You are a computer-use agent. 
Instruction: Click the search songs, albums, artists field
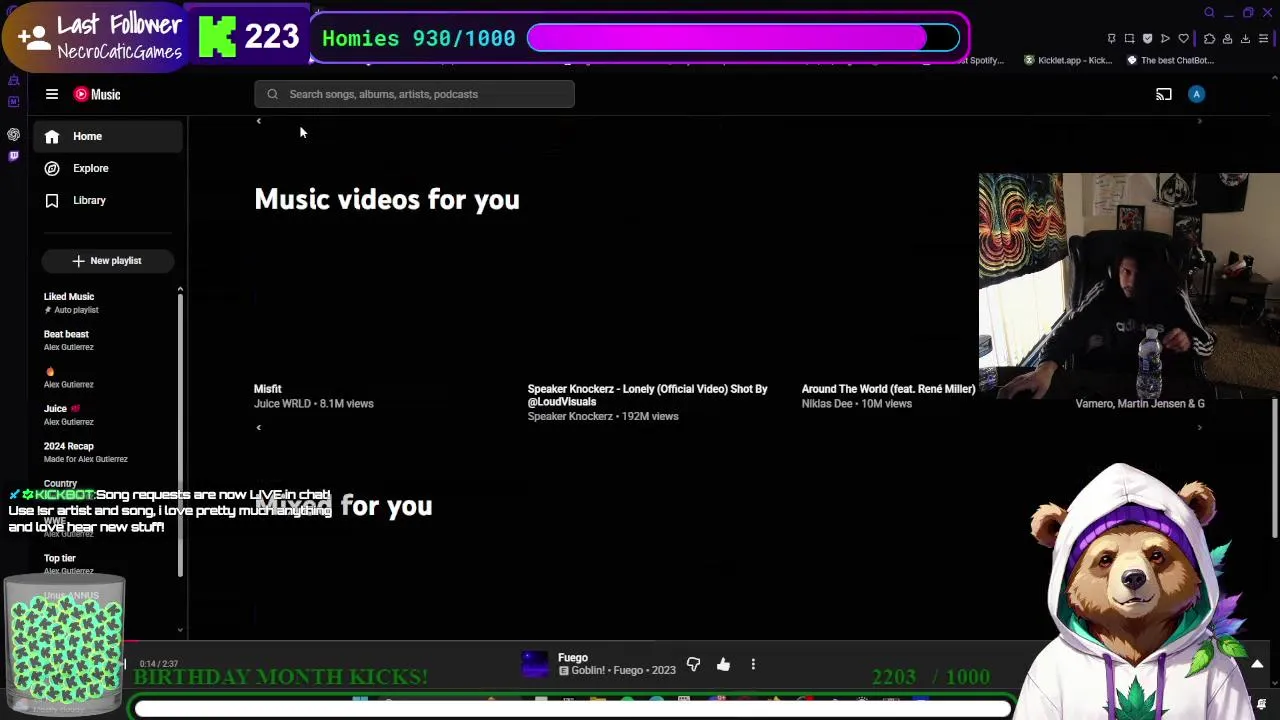click(x=414, y=94)
